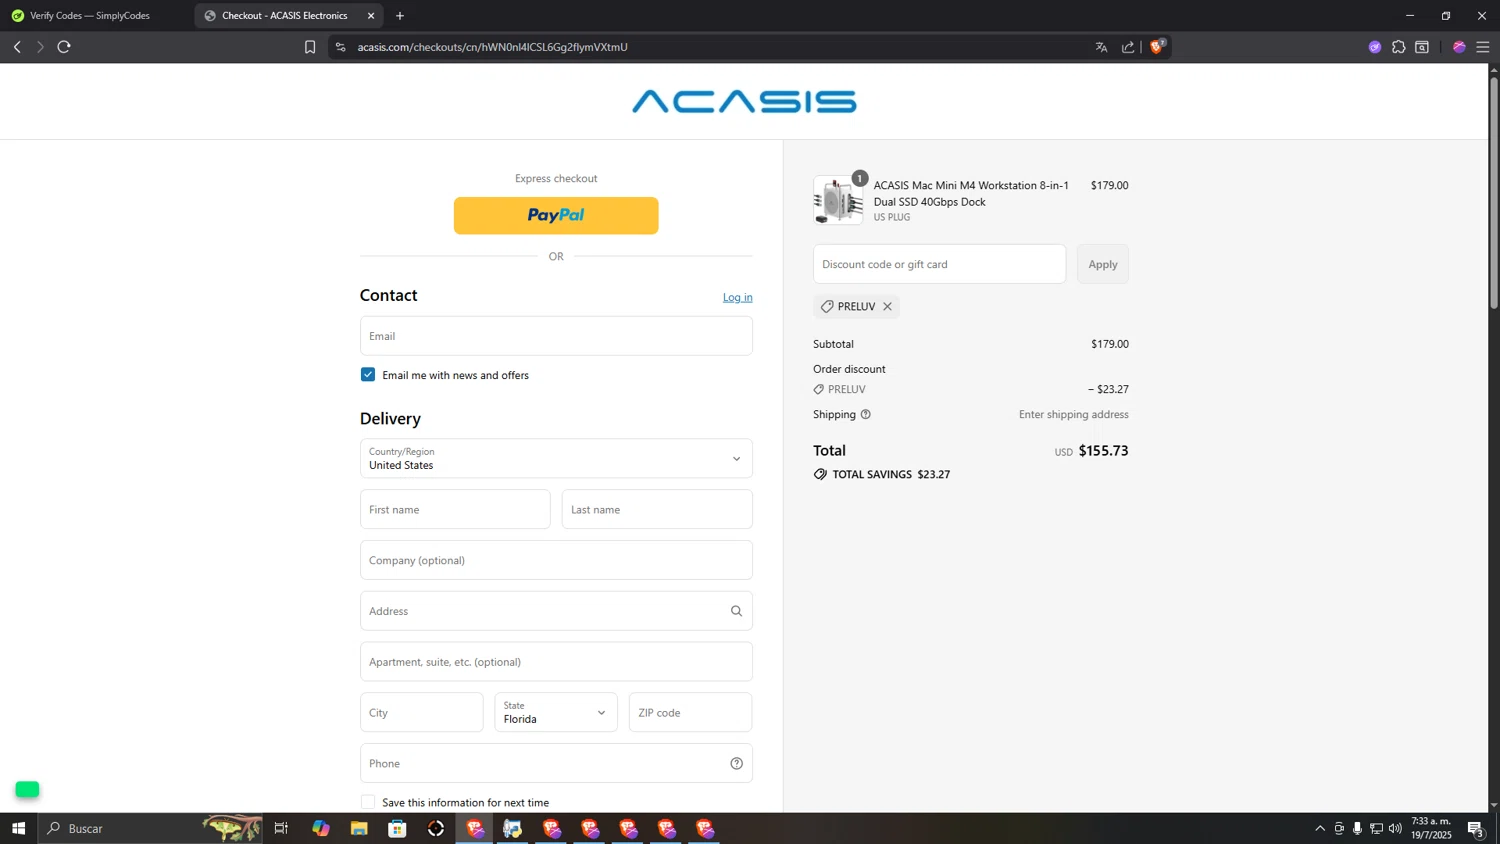The height and width of the screenshot is (844, 1500).
Task: Focus the ZIP code field
Action: 691,712
